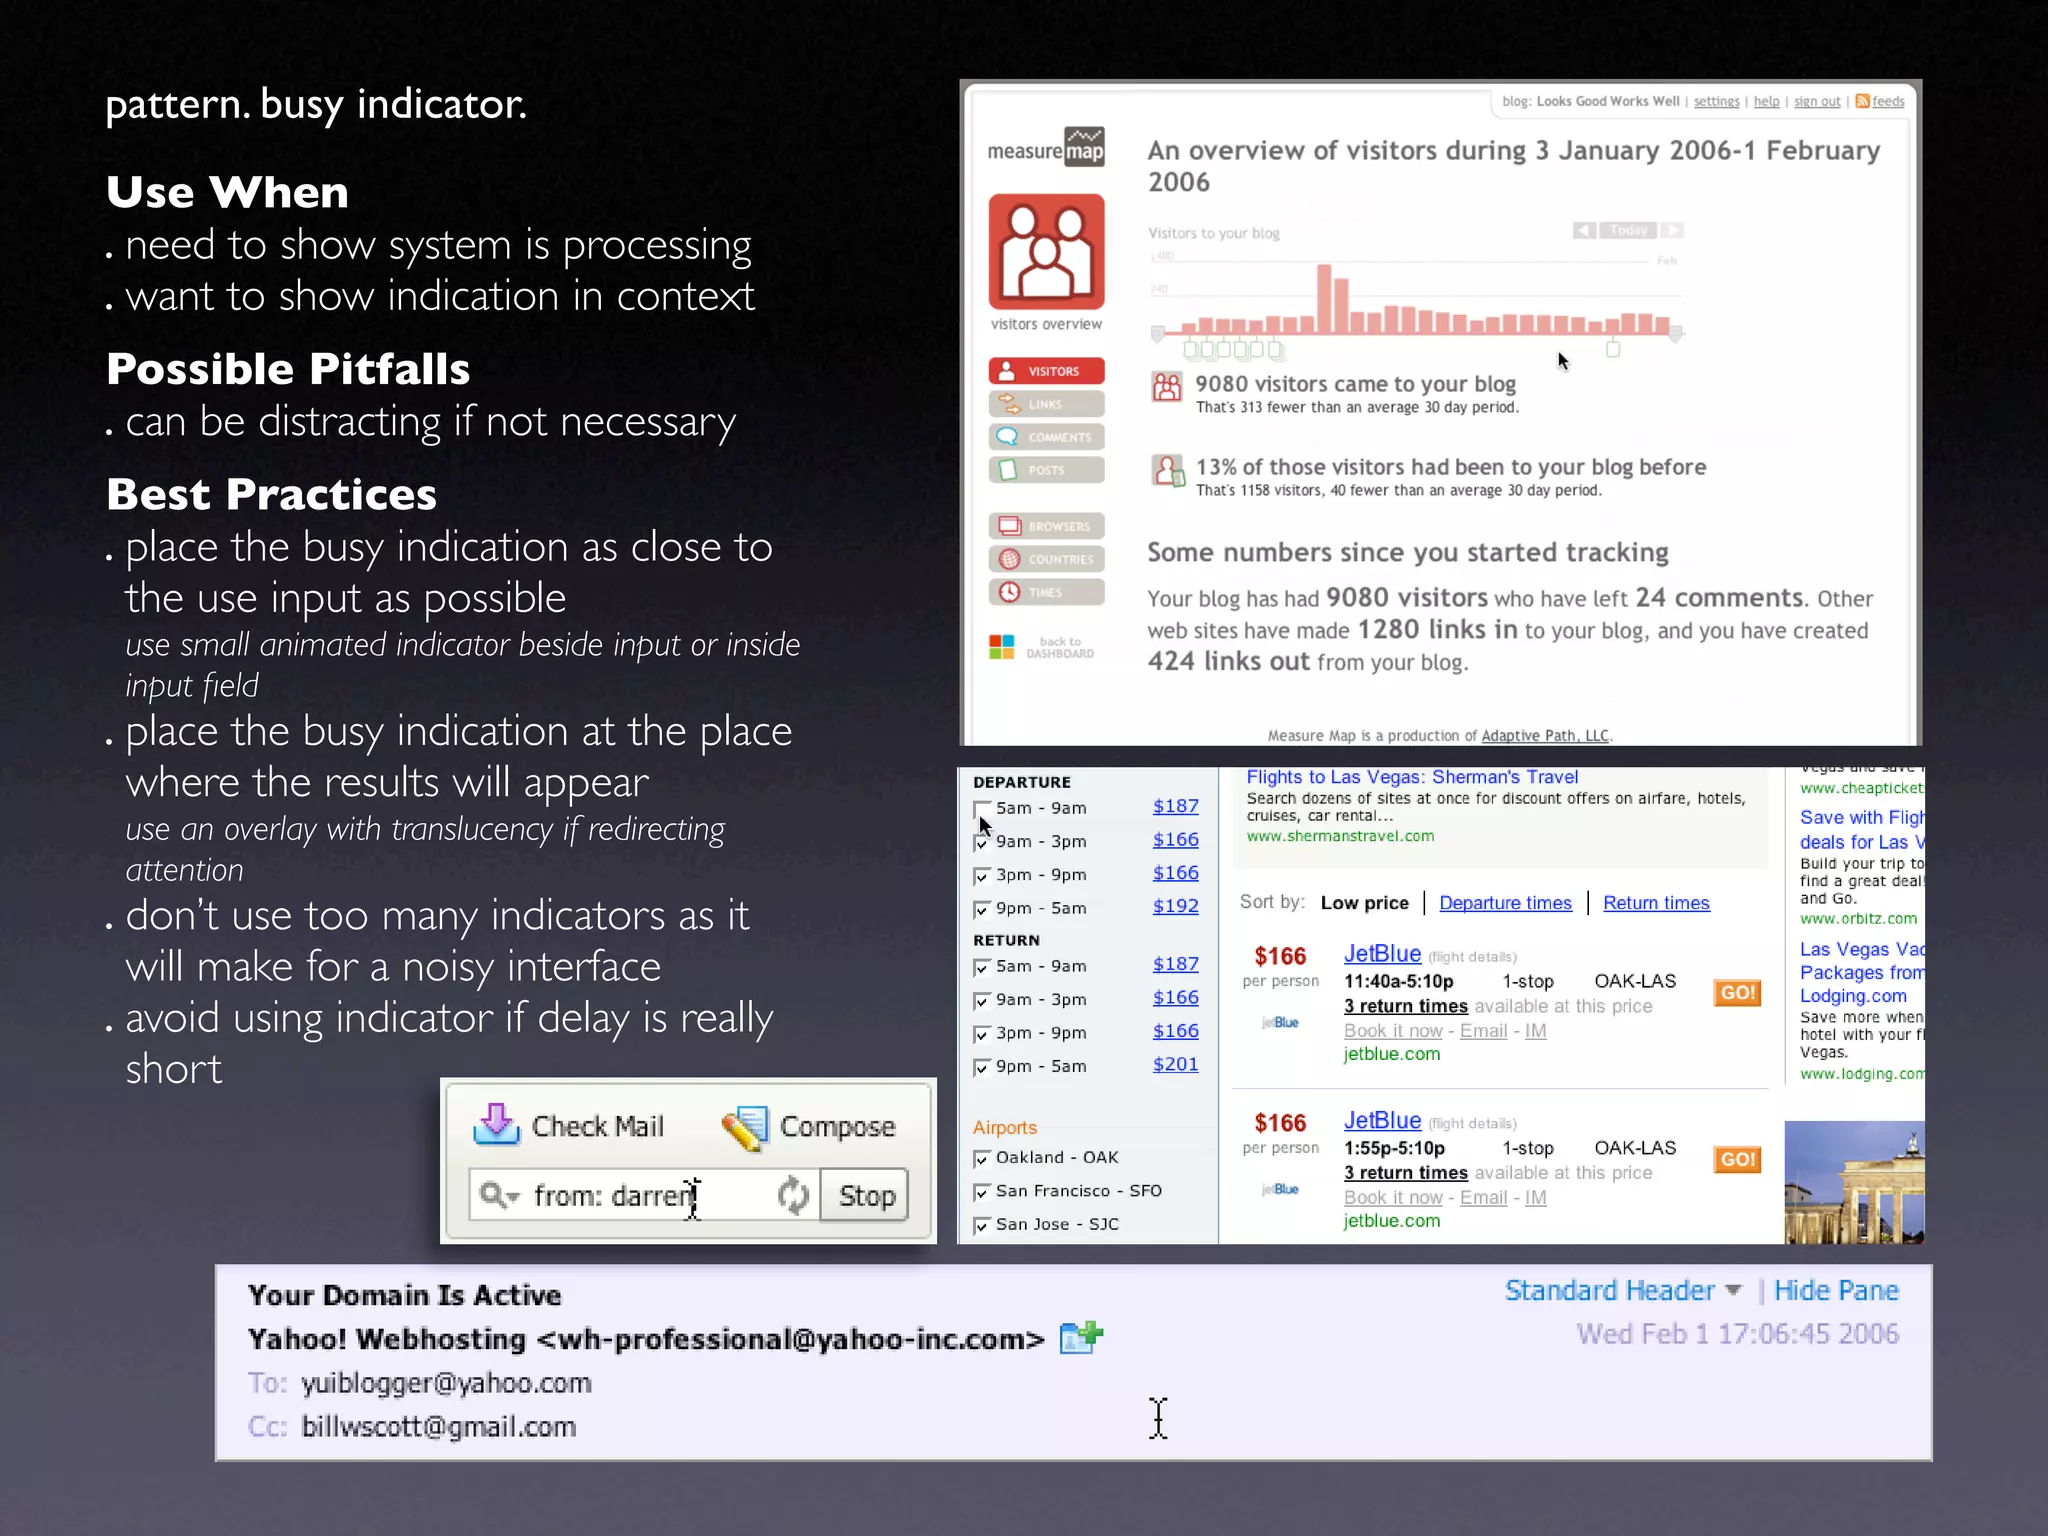Image resolution: width=2048 pixels, height=1536 pixels.
Task: Sort flights by Return times
Action: (1656, 903)
